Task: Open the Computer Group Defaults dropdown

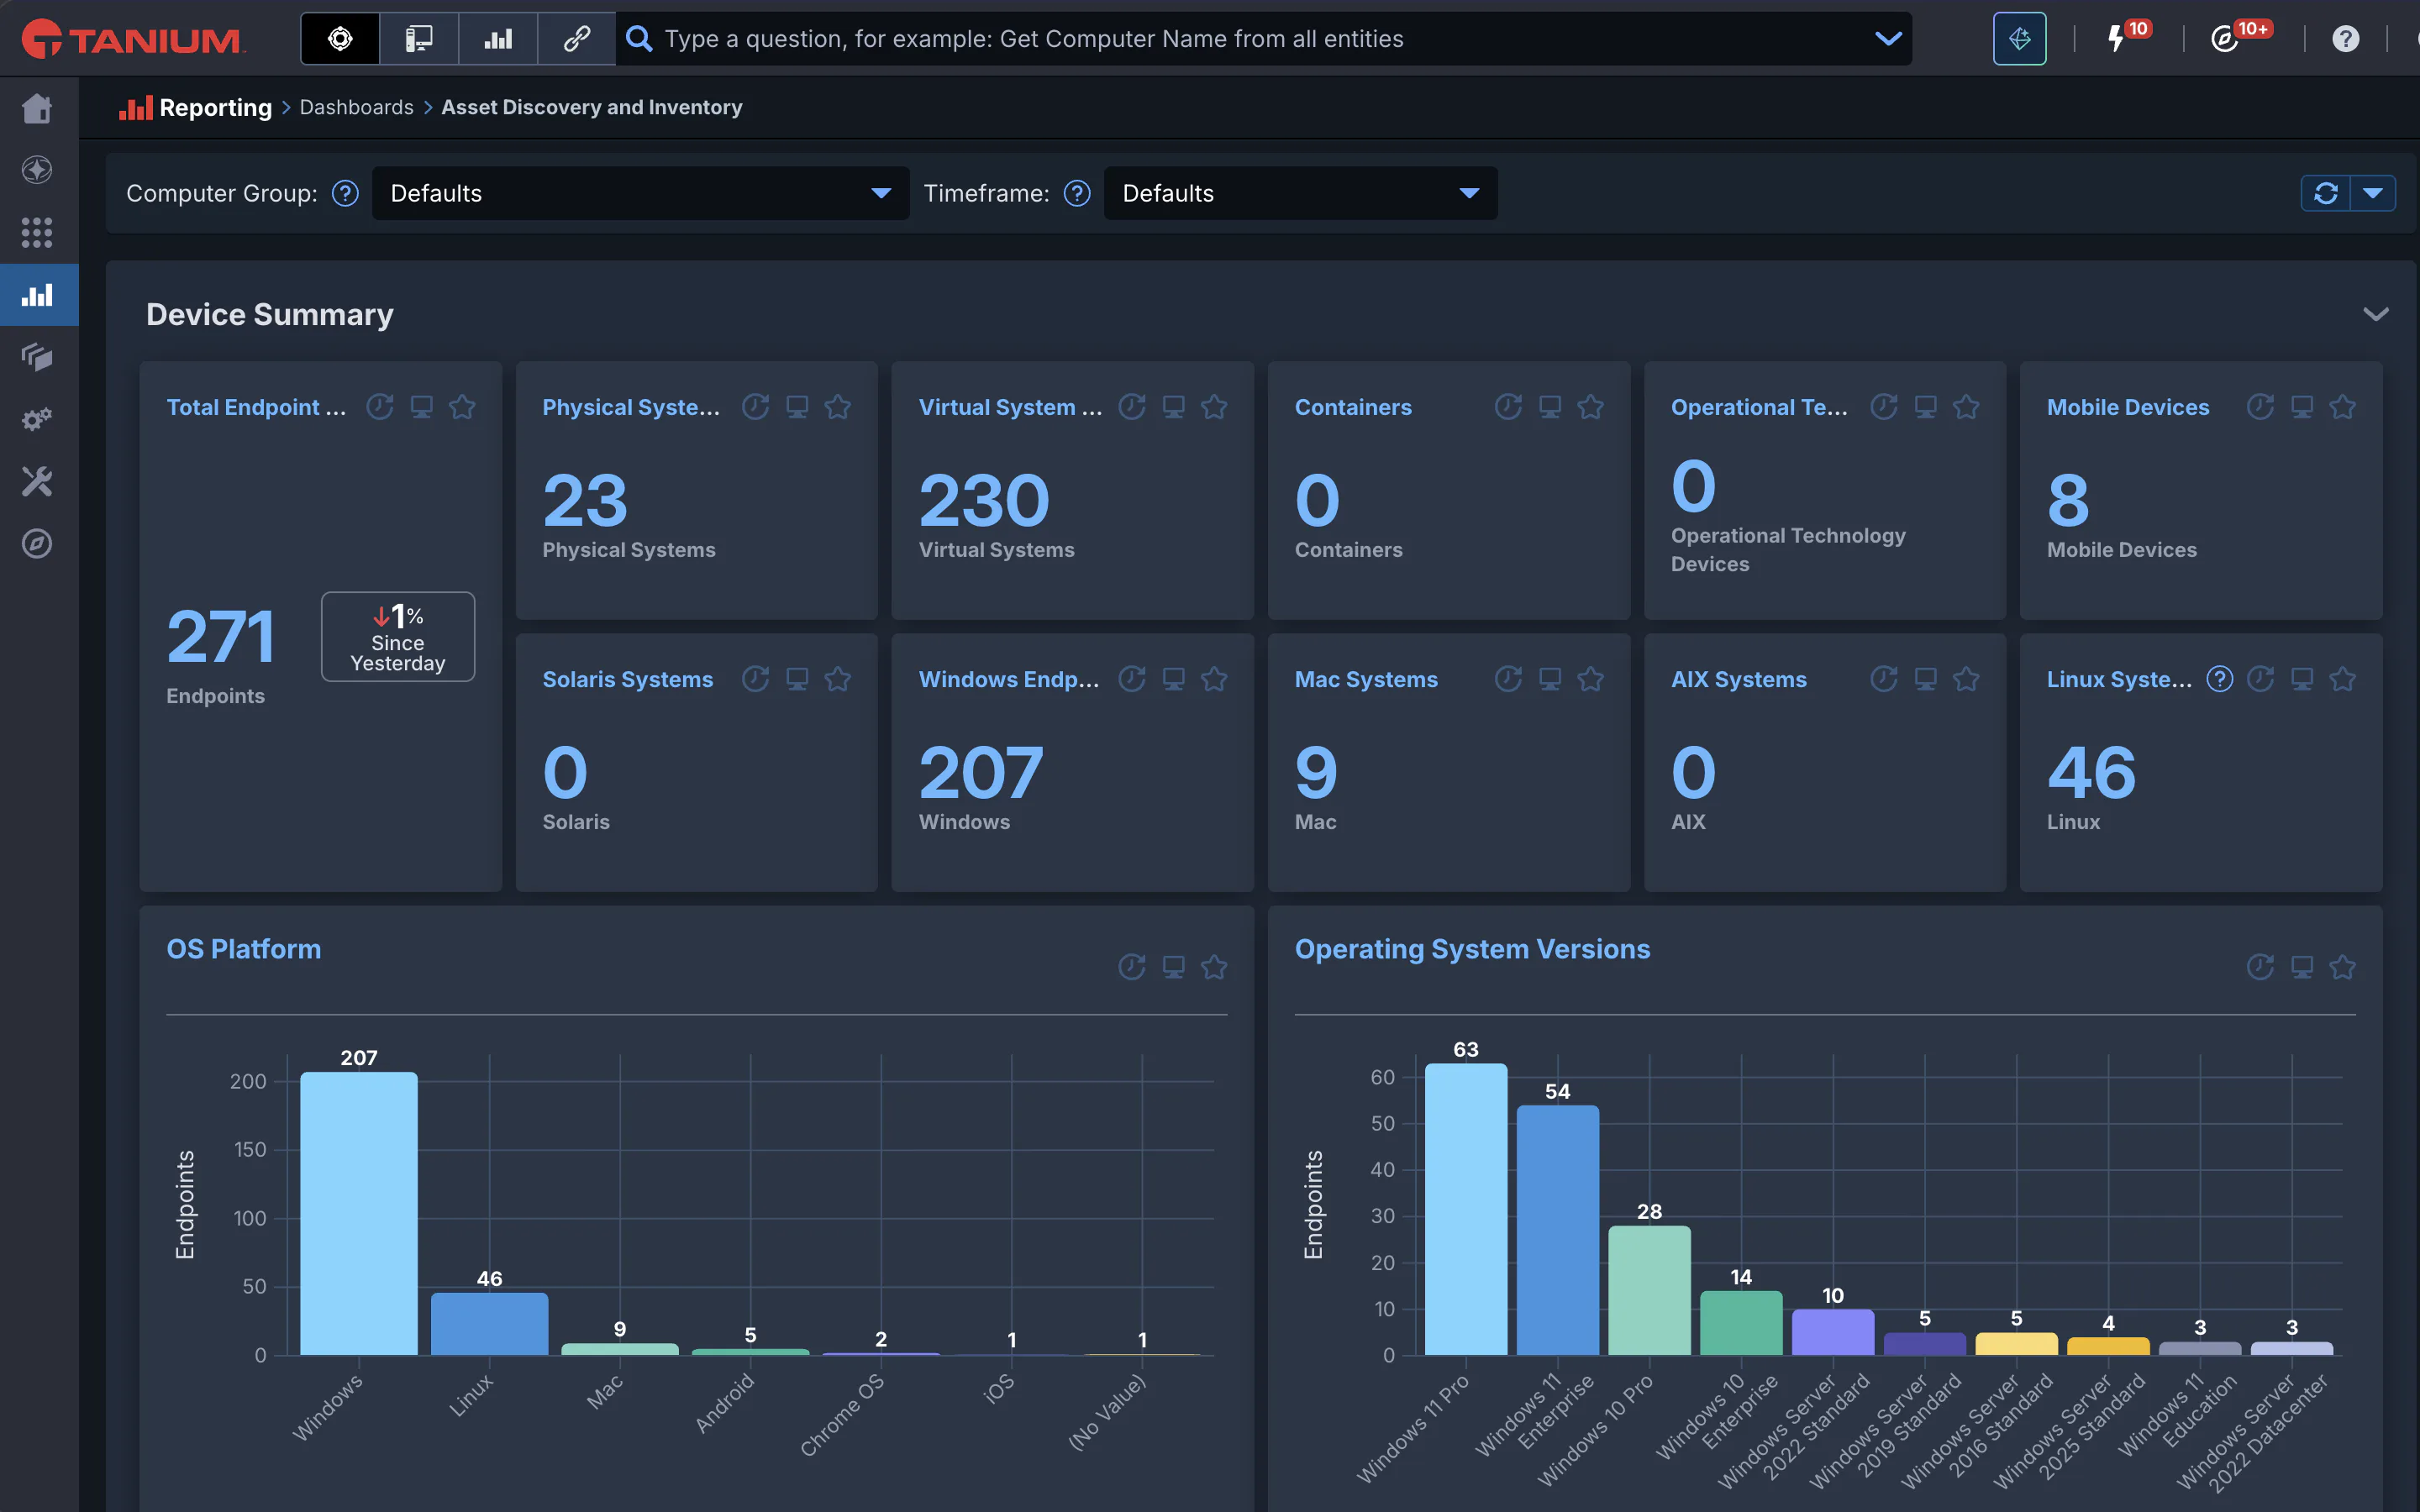Action: (641, 193)
